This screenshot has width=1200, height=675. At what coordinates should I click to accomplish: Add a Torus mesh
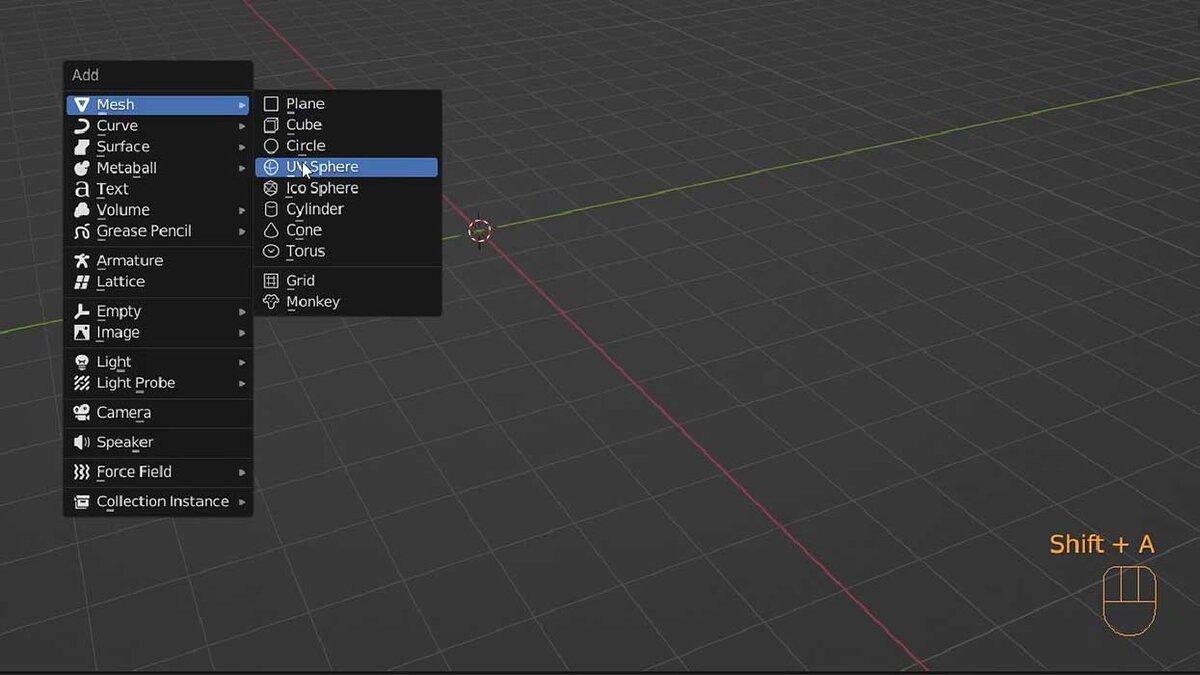347,251
